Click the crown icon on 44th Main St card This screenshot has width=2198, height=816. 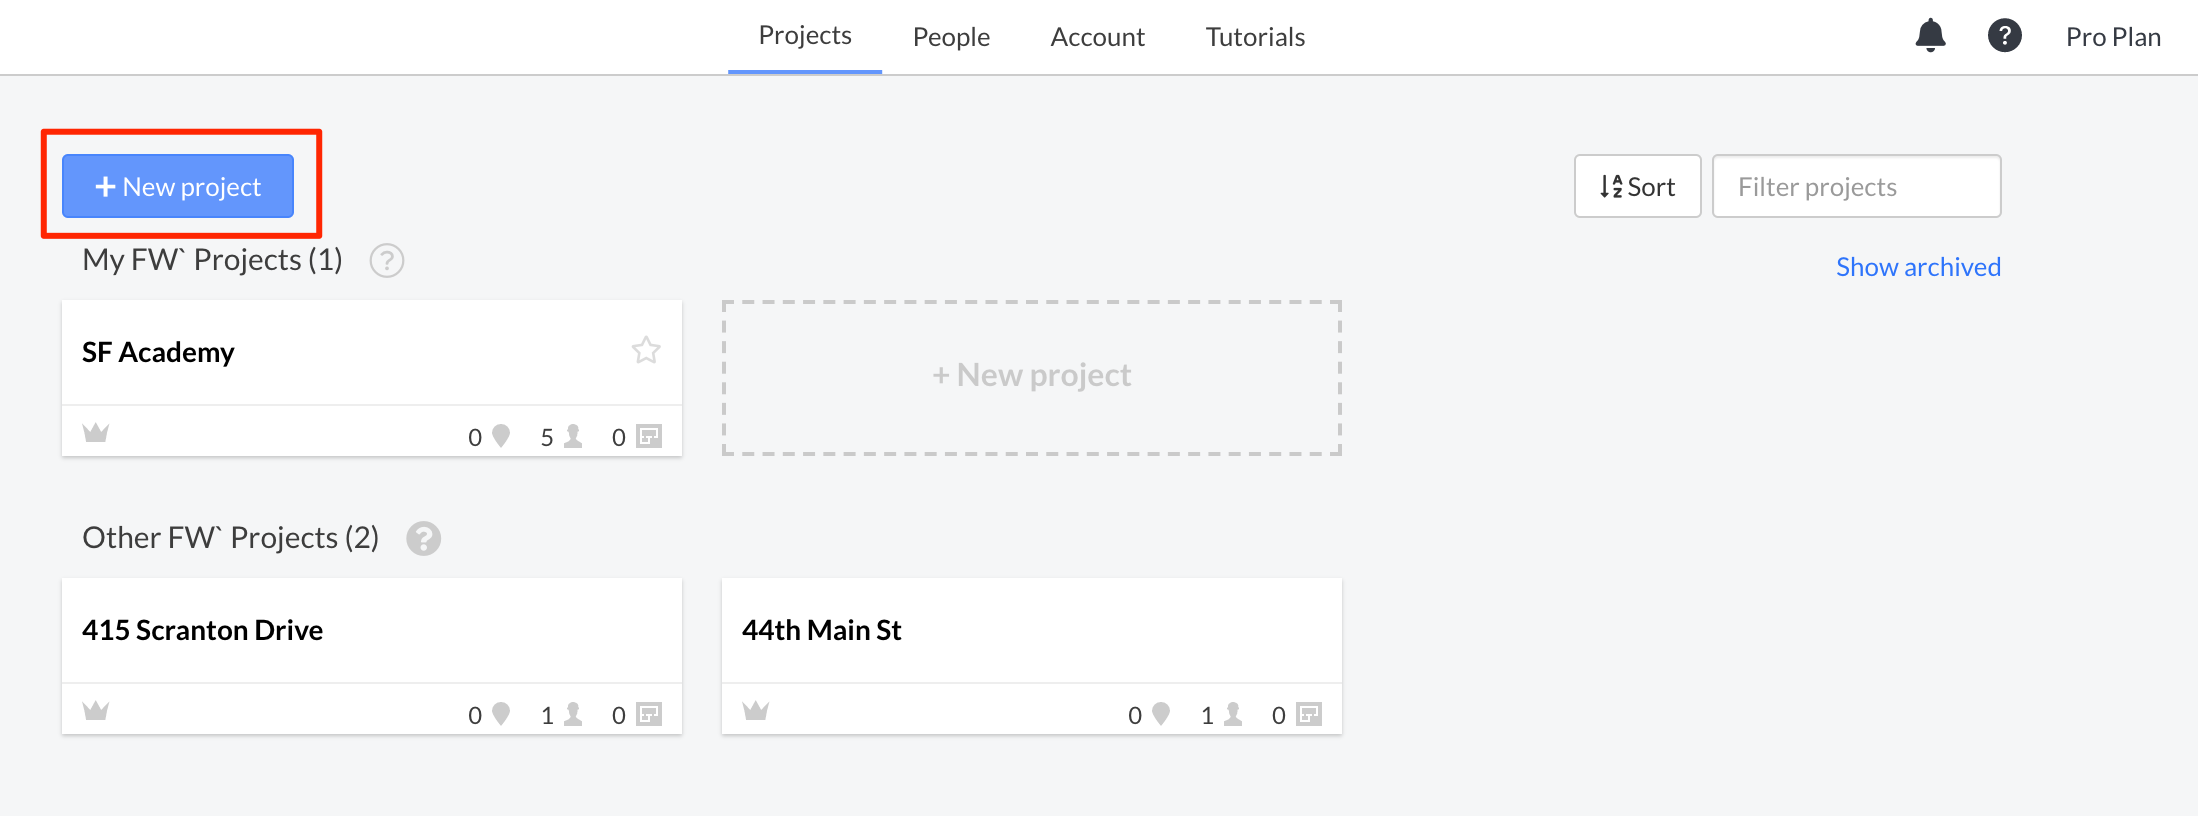(x=756, y=711)
